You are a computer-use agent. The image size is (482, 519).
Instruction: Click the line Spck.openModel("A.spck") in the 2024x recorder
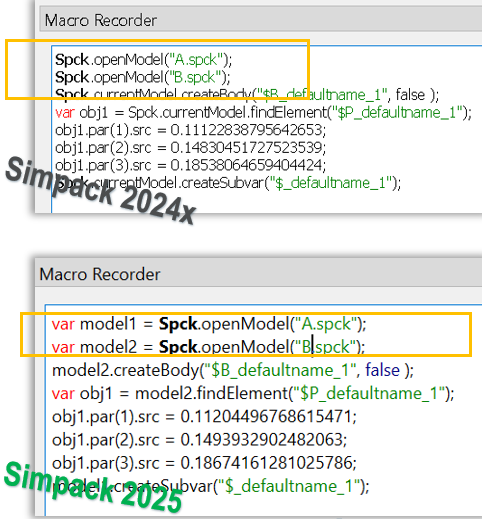143,60
